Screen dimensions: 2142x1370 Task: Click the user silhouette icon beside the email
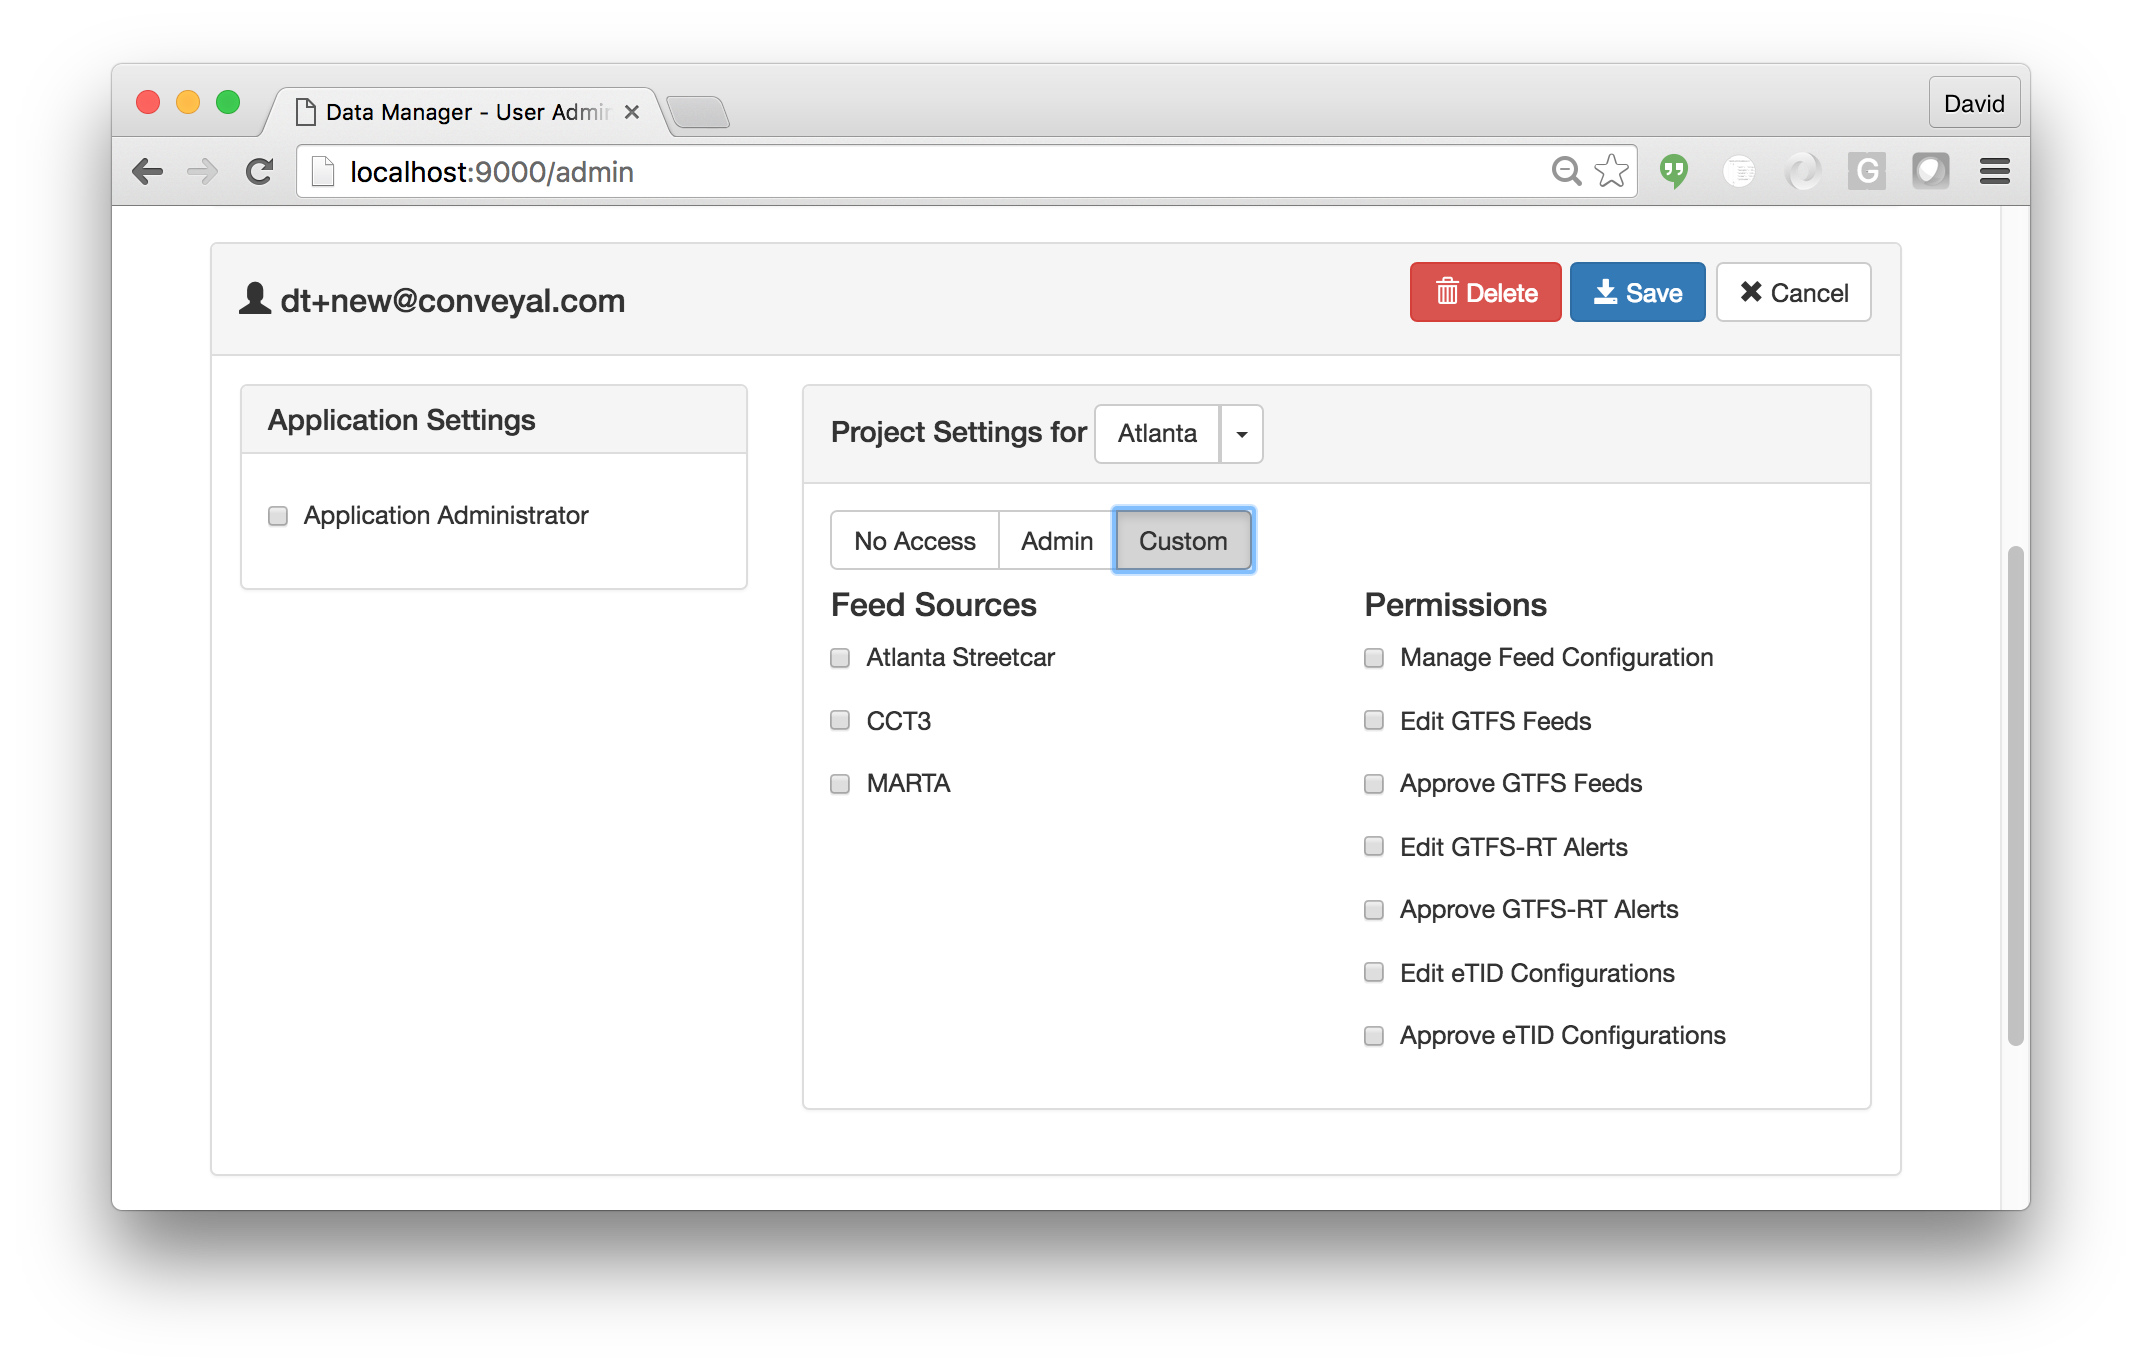tap(255, 298)
